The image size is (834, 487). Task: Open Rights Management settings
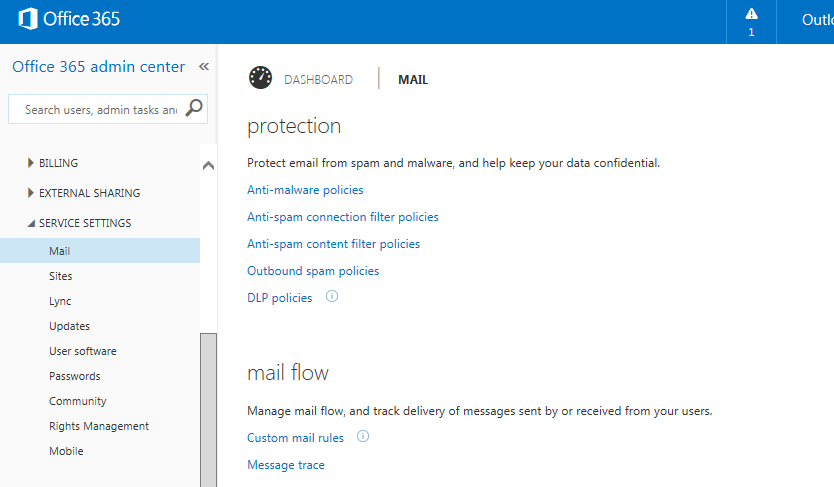click(x=99, y=426)
